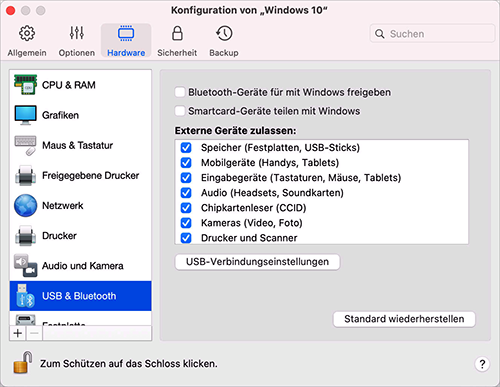The width and height of the screenshot is (500, 387).
Task: Open the Sicherheit lock tab
Action: point(177,41)
